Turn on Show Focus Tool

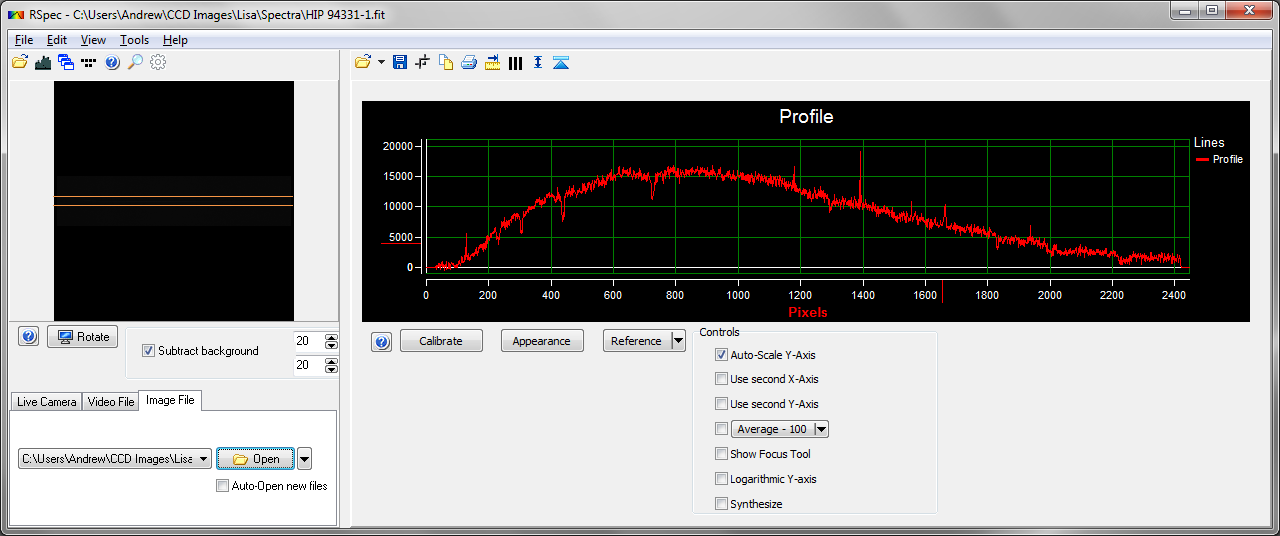point(721,454)
